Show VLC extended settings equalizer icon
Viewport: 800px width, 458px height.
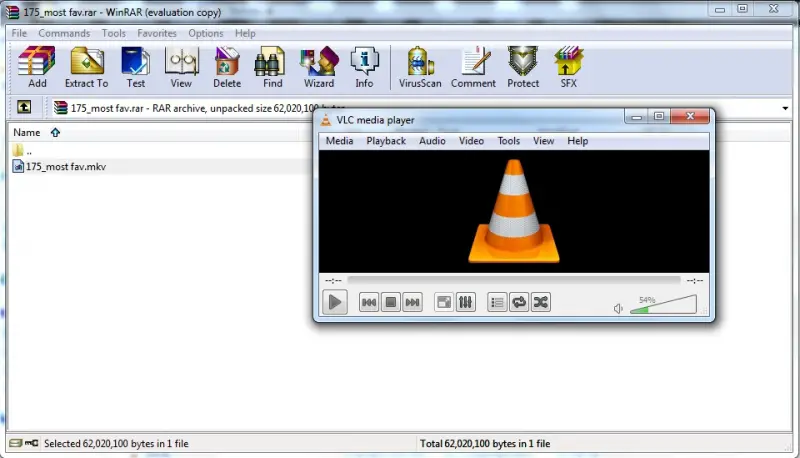(465, 302)
